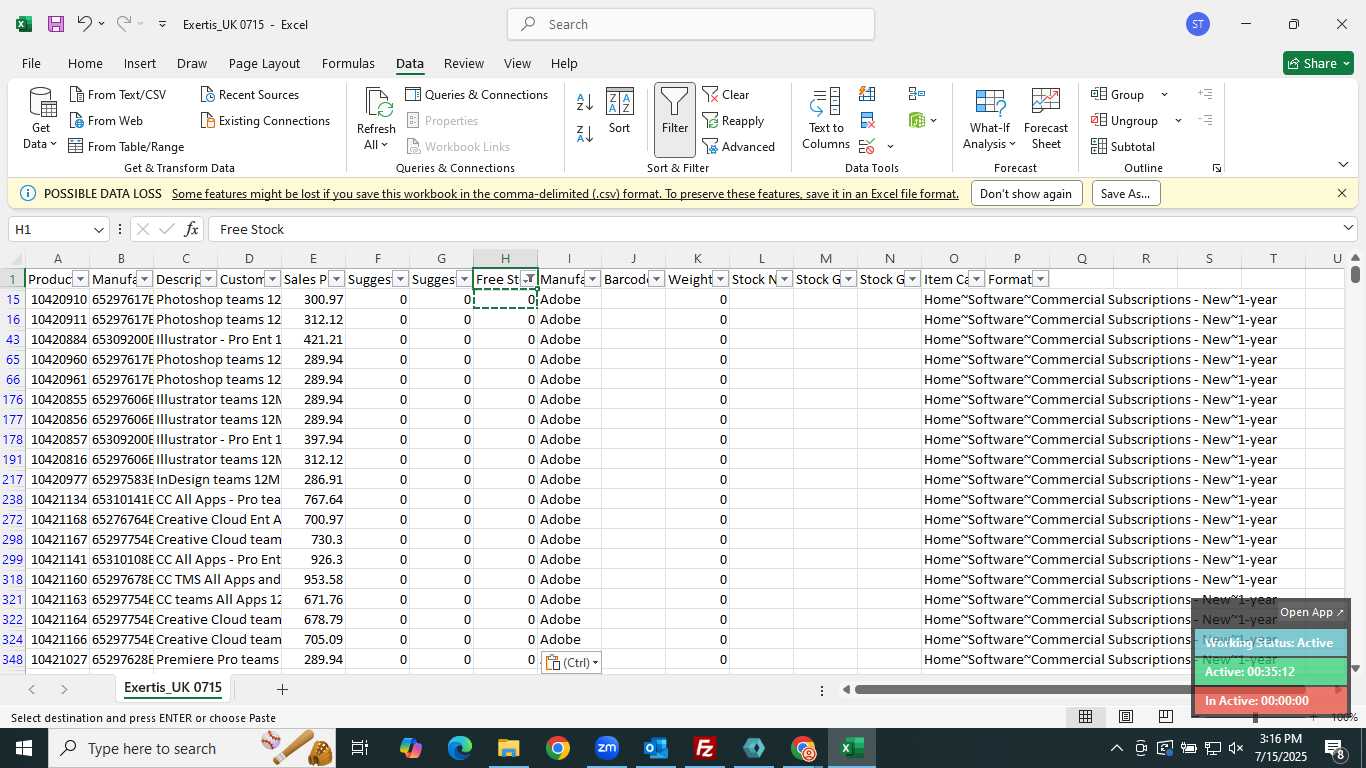Image resolution: width=1366 pixels, height=768 pixels.
Task: Open the Name Box dropdown
Action: coord(98,230)
